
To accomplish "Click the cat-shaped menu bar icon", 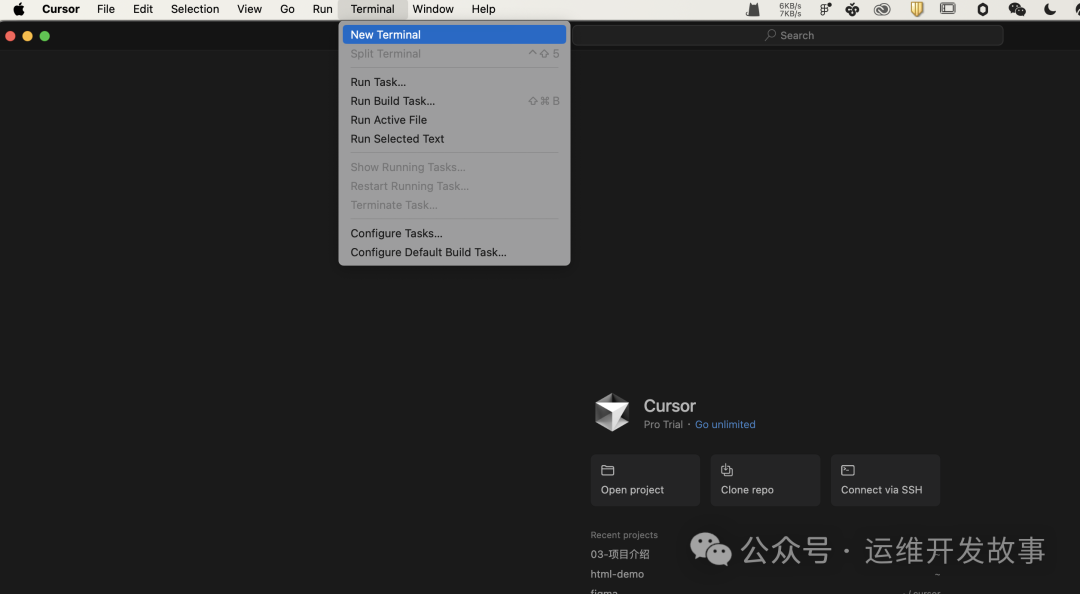I will (x=754, y=9).
